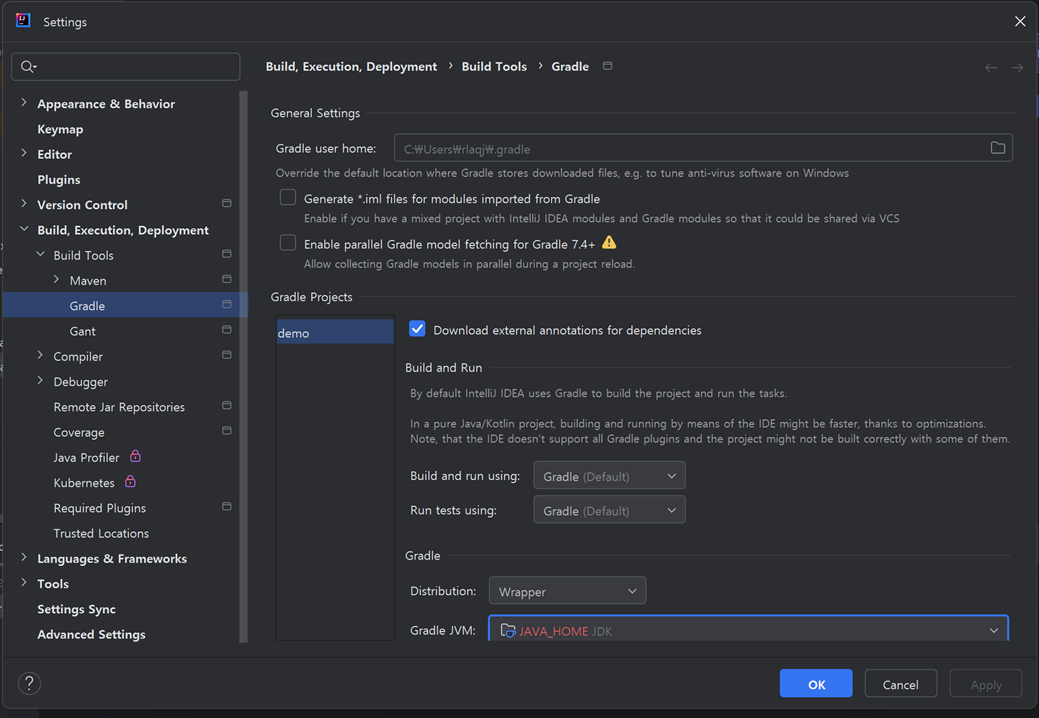The image size is (1039, 718).
Task: Expand the Maven node
Action: (x=56, y=280)
